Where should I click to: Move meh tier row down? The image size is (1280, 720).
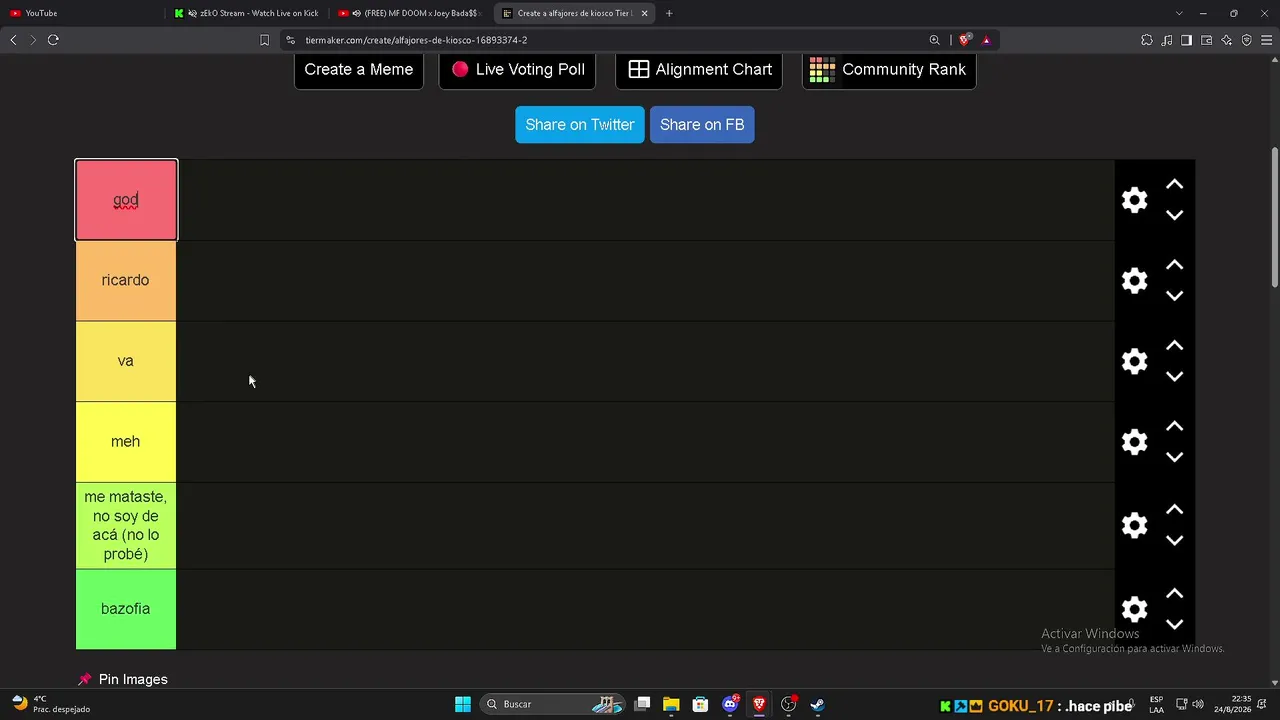1175,457
